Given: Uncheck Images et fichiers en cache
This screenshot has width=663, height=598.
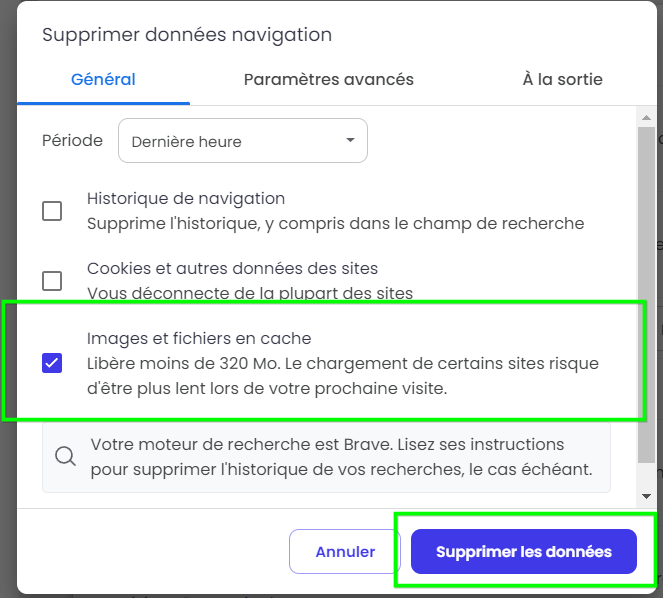Looking at the screenshot, I should pyautogui.click(x=52, y=363).
